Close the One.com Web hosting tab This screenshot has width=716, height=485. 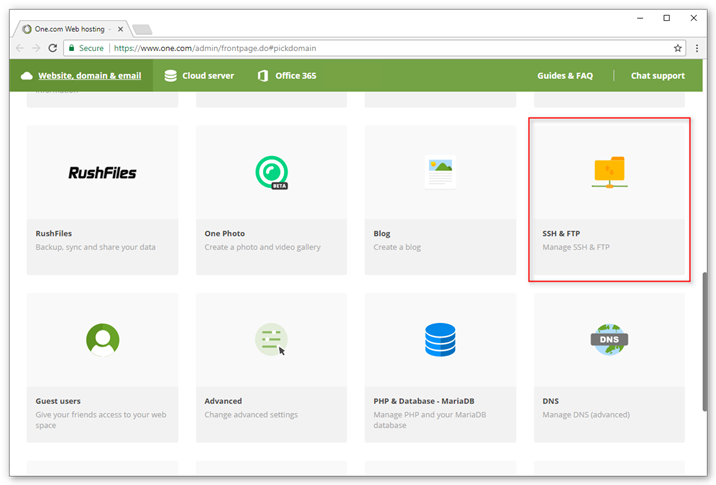click(x=120, y=29)
